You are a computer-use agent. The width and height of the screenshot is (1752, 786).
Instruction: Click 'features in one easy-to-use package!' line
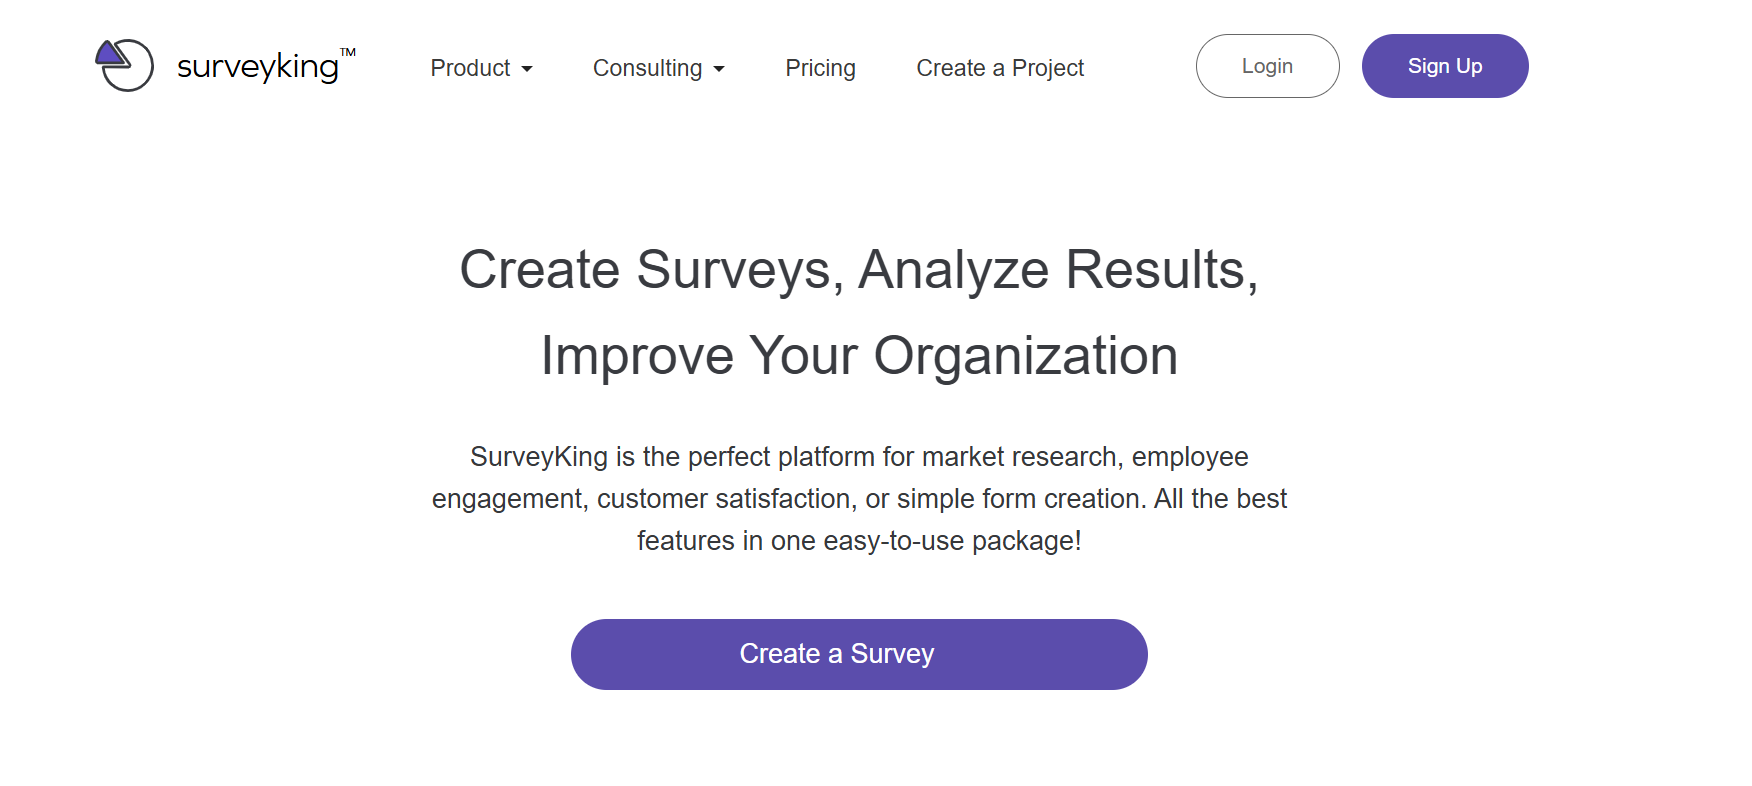[x=859, y=541]
